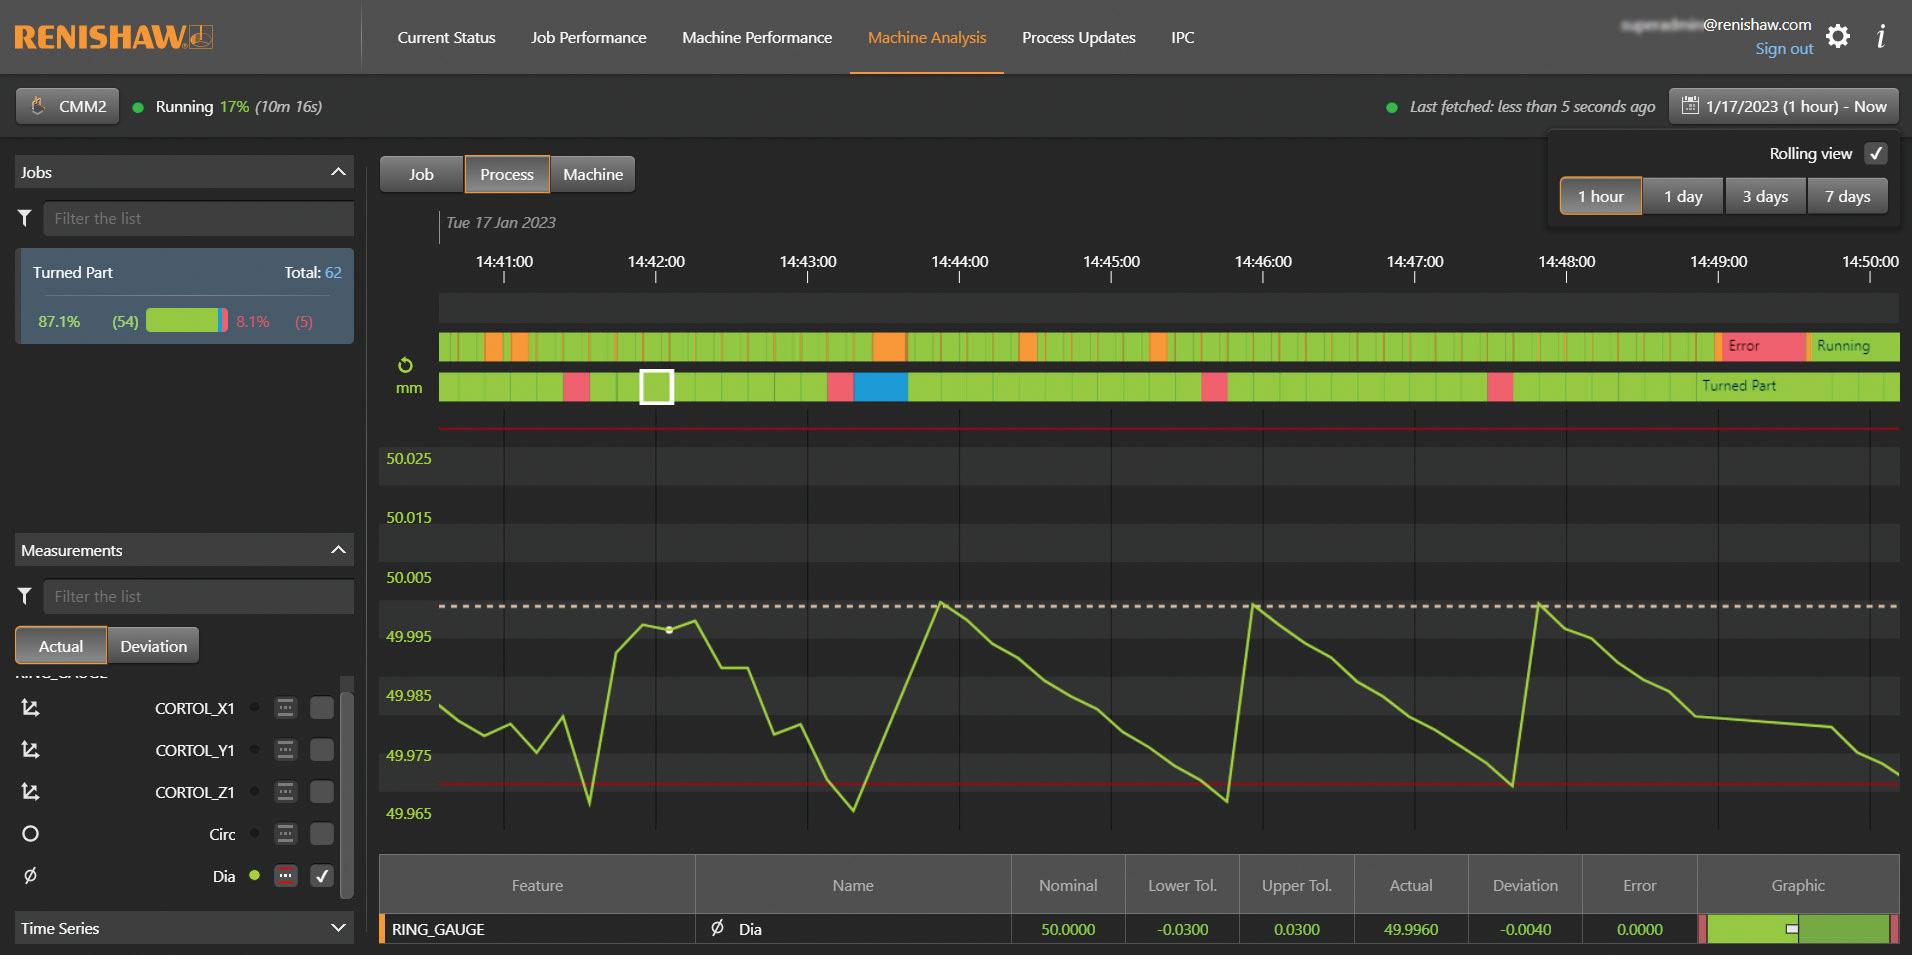Click the CORTOL_Z1 coordinate axis icon
1912x955 pixels.
coord(30,792)
